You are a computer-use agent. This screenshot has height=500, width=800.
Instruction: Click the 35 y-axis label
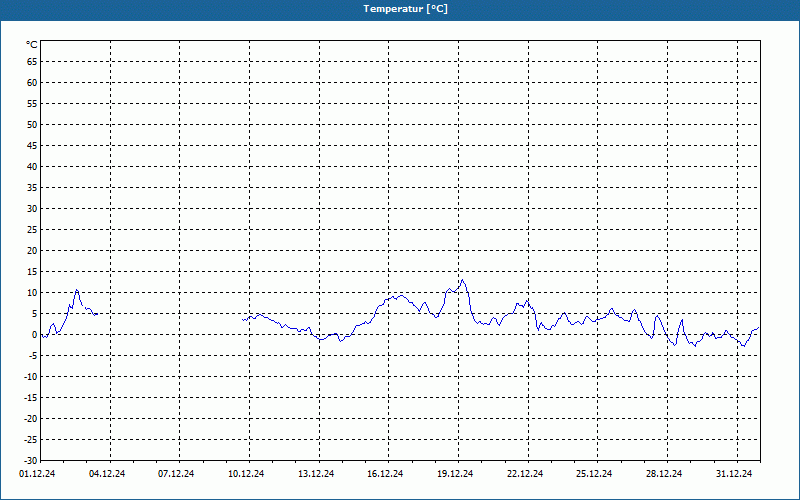point(32,188)
